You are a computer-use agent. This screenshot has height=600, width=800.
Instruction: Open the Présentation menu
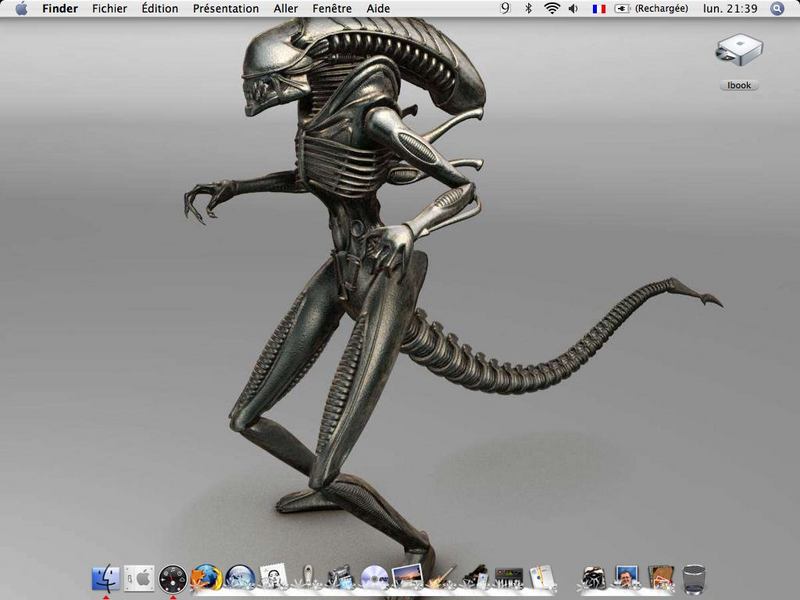[x=226, y=9]
